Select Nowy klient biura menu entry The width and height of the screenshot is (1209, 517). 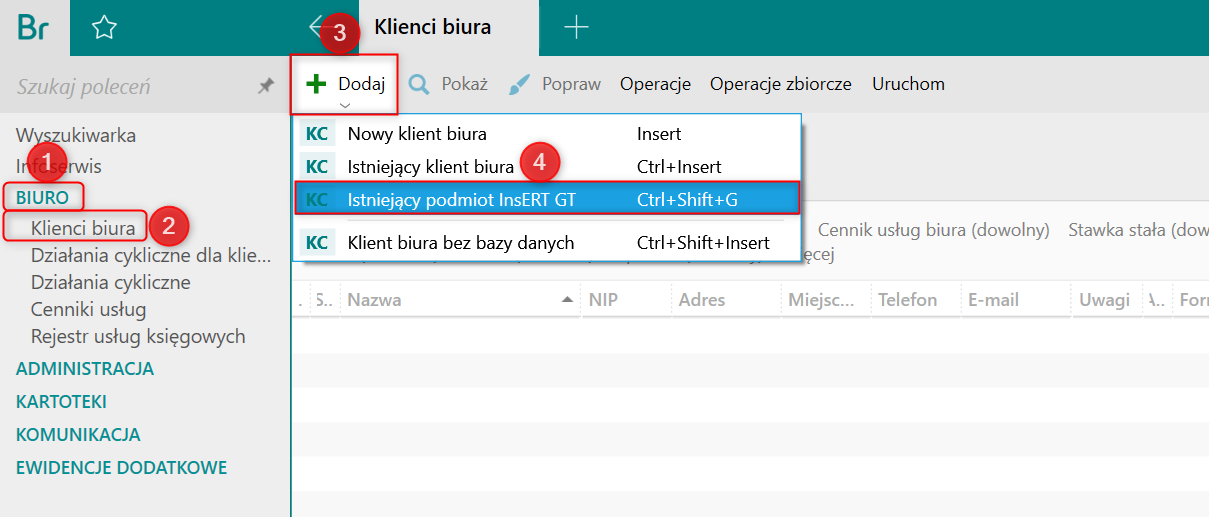(x=417, y=133)
